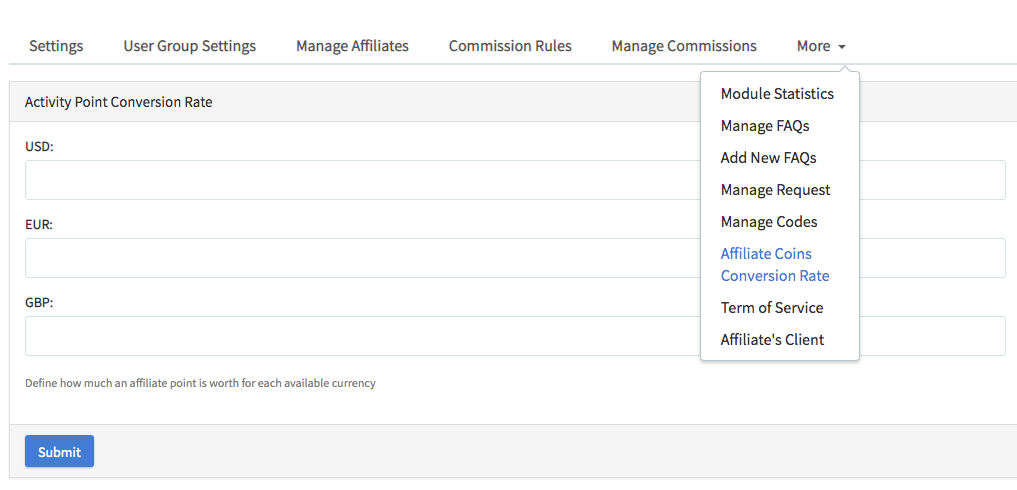Click the USD: field label
This screenshot has height=490, width=1017.
click(39, 147)
